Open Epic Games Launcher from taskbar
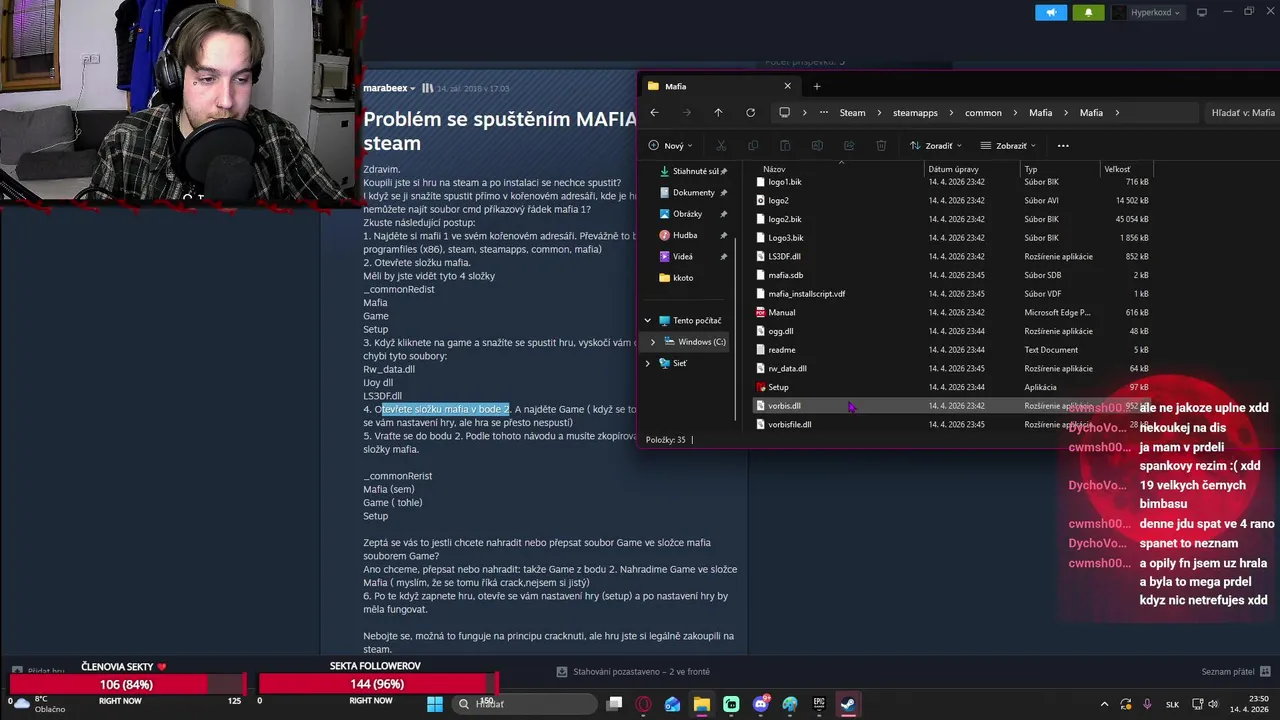 point(819,704)
